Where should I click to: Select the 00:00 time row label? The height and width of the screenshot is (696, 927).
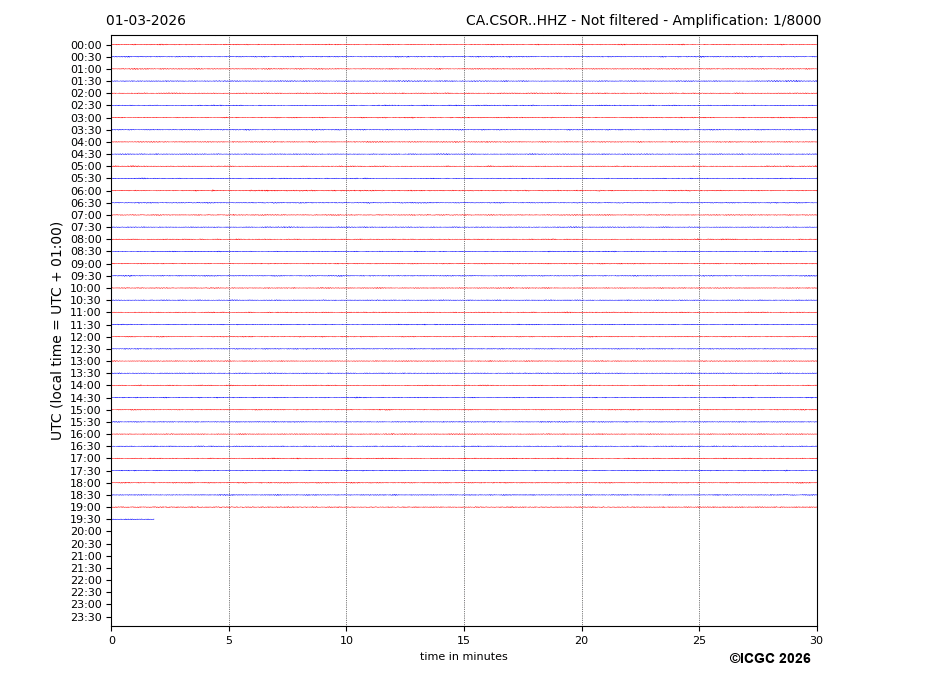86,45
